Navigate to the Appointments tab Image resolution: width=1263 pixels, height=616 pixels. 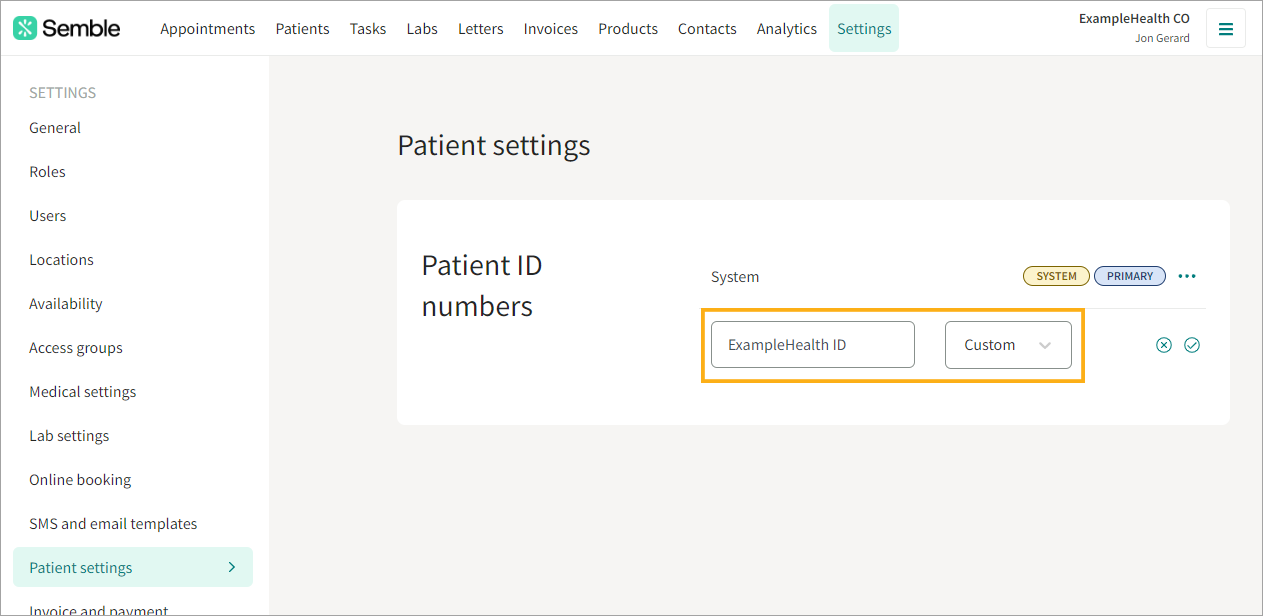tap(207, 28)
